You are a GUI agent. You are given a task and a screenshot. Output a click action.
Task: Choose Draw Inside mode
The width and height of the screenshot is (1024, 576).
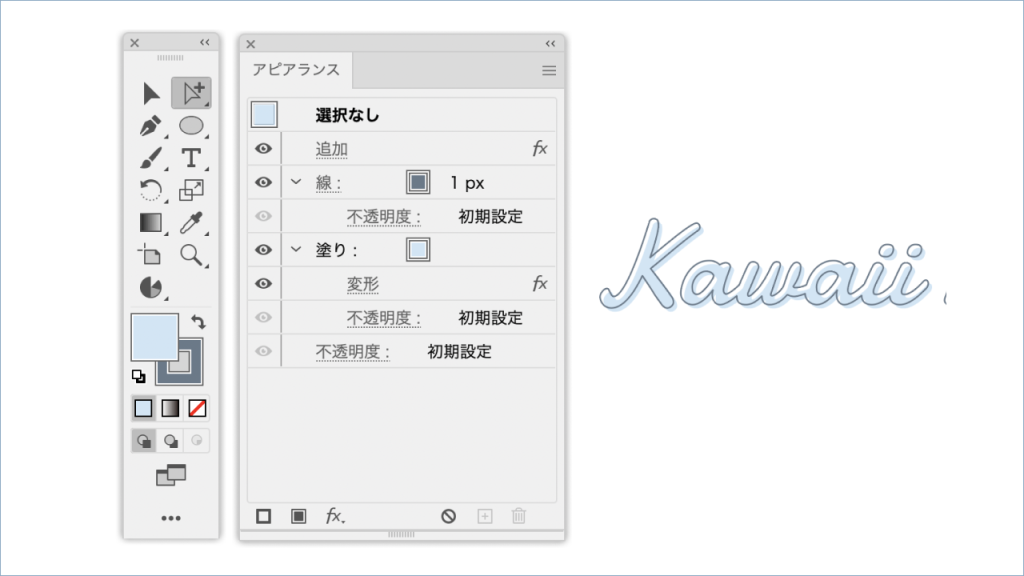[x=197, y=441]
